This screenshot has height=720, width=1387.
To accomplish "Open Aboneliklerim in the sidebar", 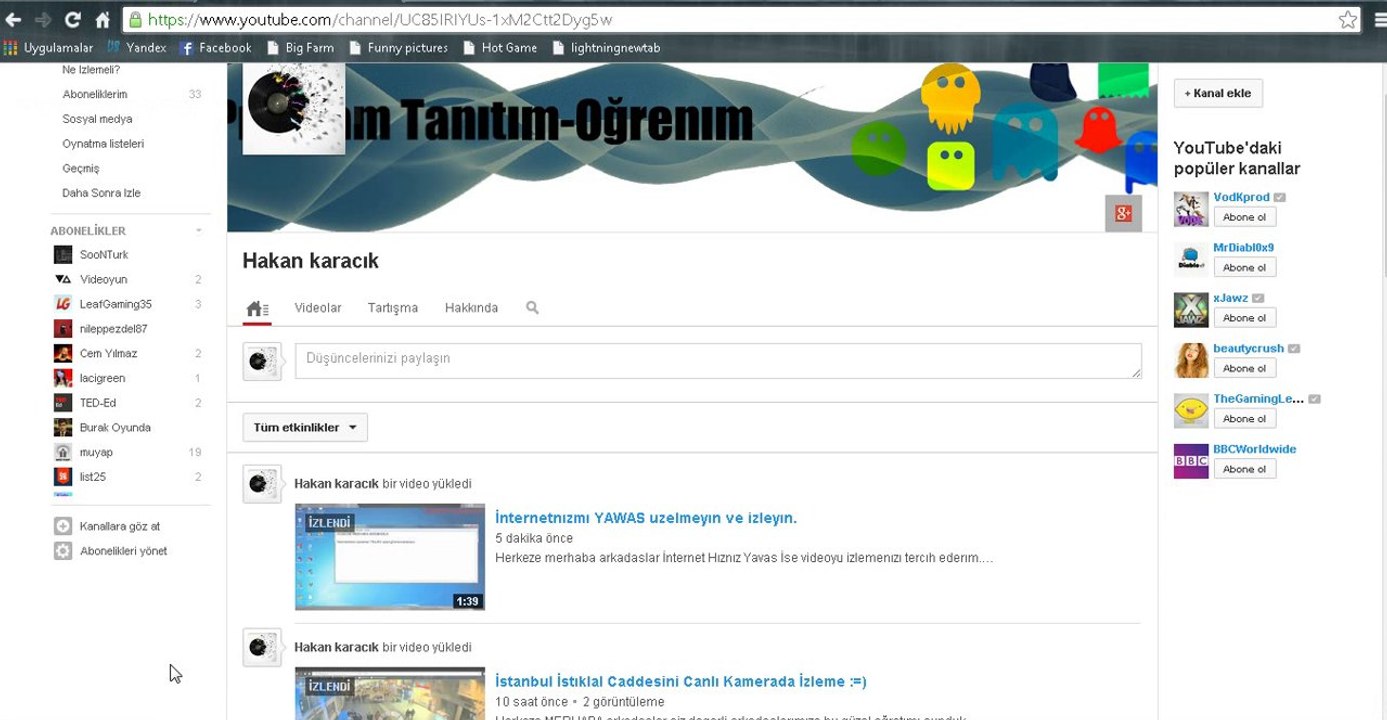I will click(x=95, y=94).
